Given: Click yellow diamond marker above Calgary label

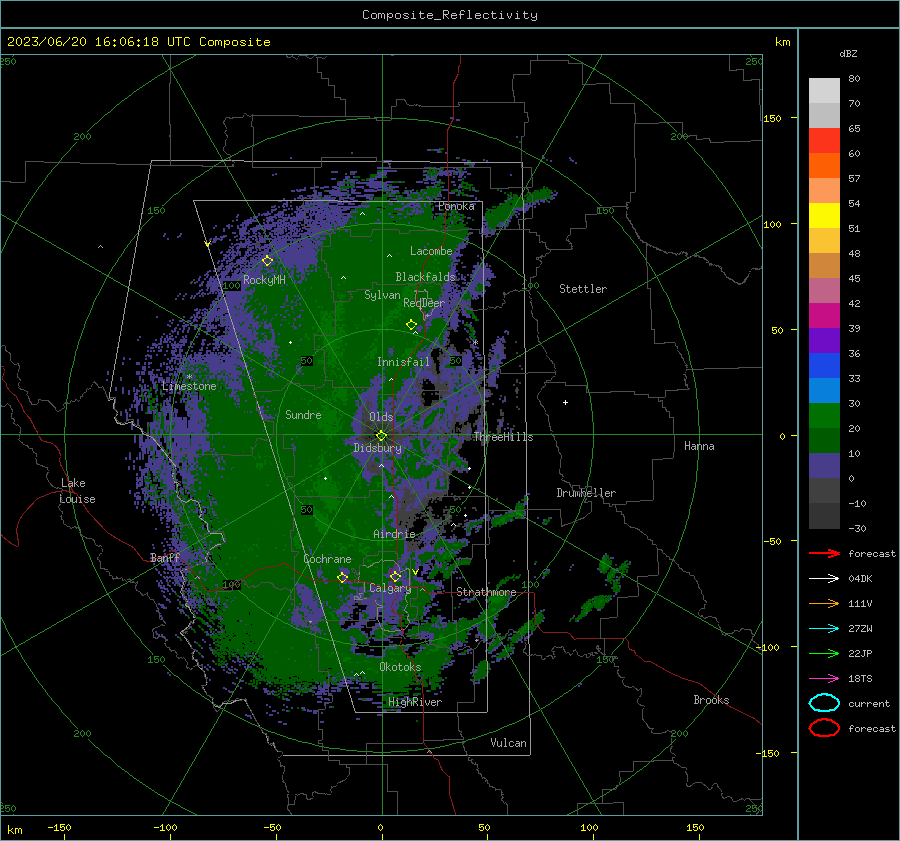Looking at the screenshot, I should 395,576.
